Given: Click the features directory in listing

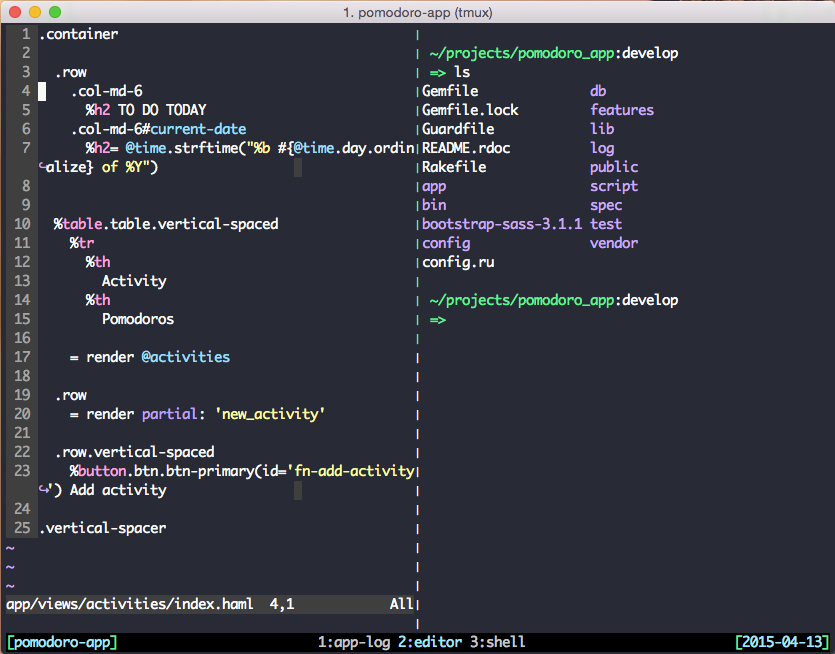Looking at the screenshot, I should [x=621, y=110].
